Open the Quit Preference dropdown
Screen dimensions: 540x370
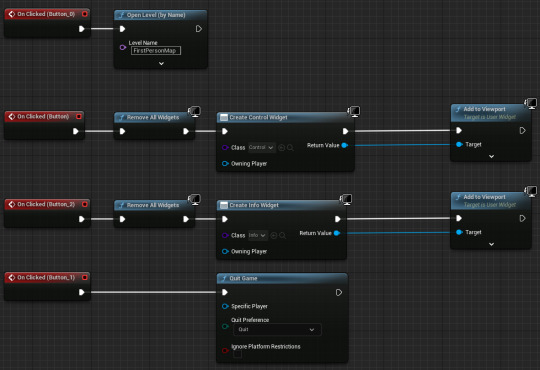click(x=277, y=329)
